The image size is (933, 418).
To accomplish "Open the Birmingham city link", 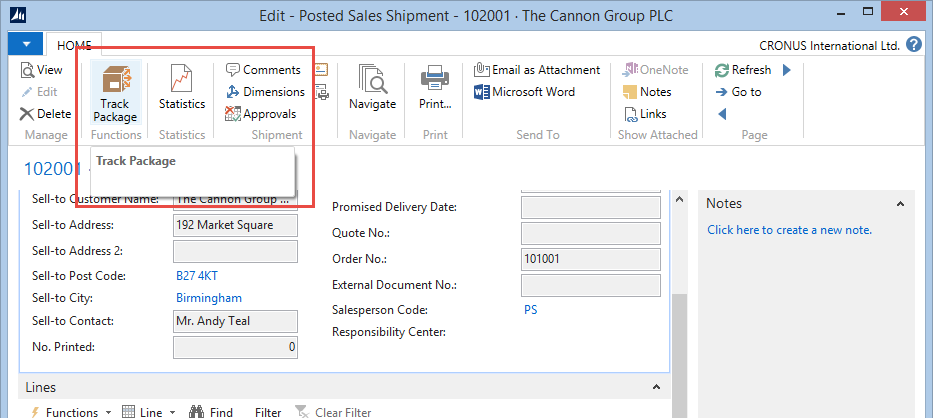I will click(209, 298).
